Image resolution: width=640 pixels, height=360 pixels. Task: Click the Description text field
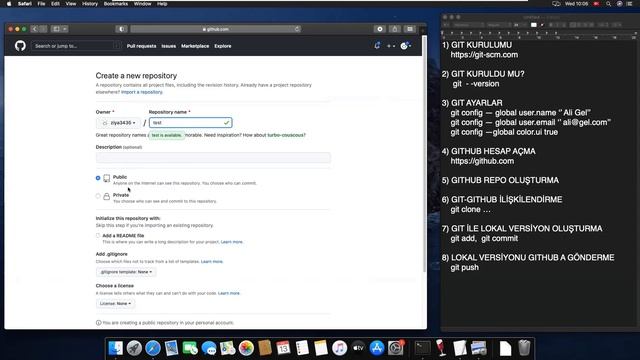click(x=213, y=158)
